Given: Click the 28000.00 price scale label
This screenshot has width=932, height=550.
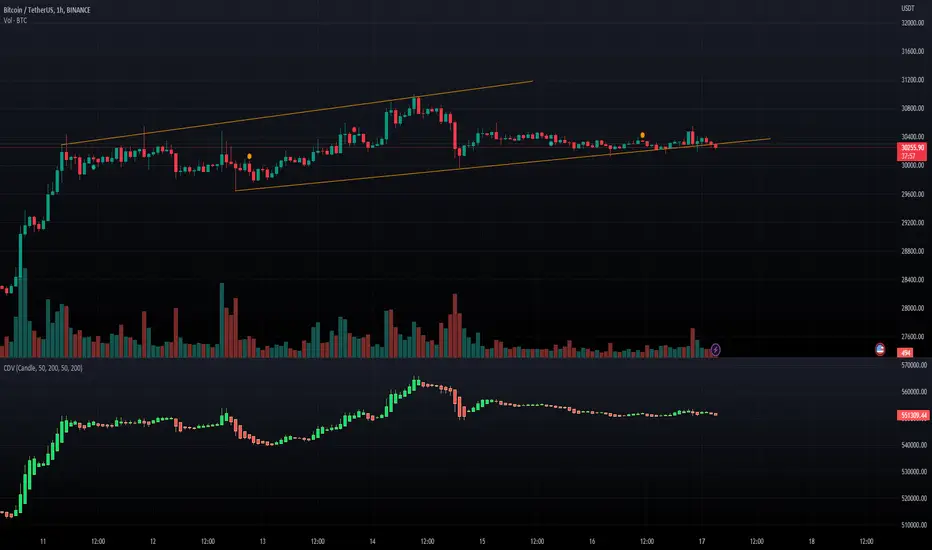Looking at the screenshot, I should pos(912,309).
